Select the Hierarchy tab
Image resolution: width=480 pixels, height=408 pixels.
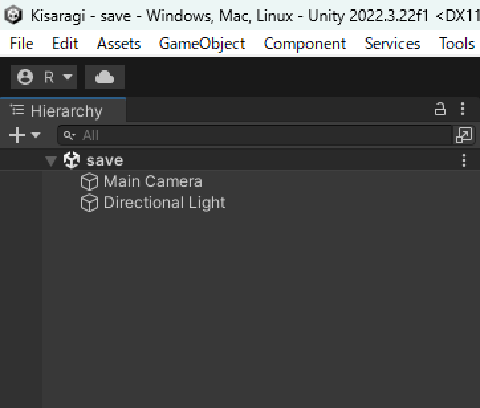pyautogui.click(x=63, y=110)
